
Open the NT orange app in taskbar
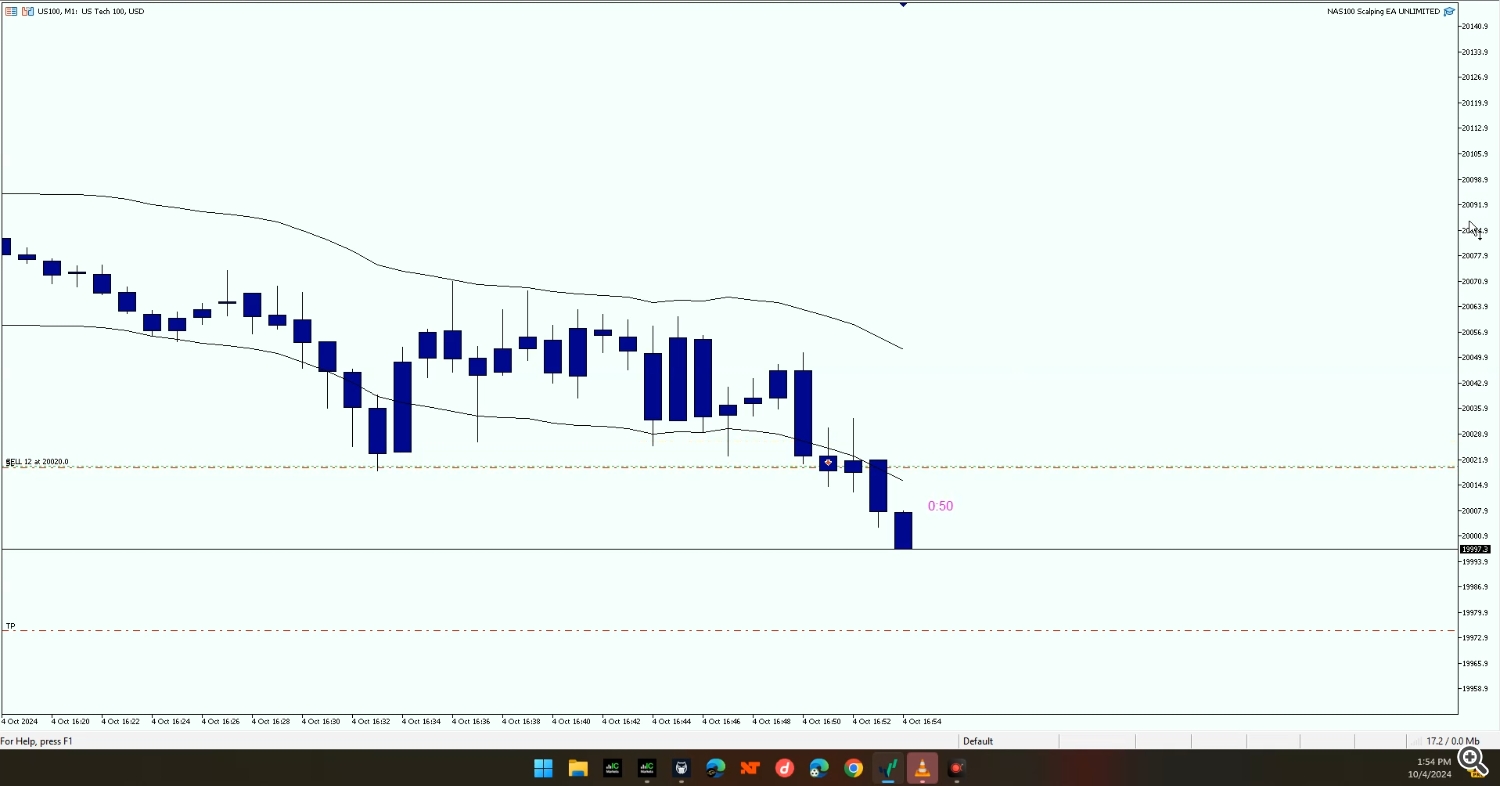(750, 768)
